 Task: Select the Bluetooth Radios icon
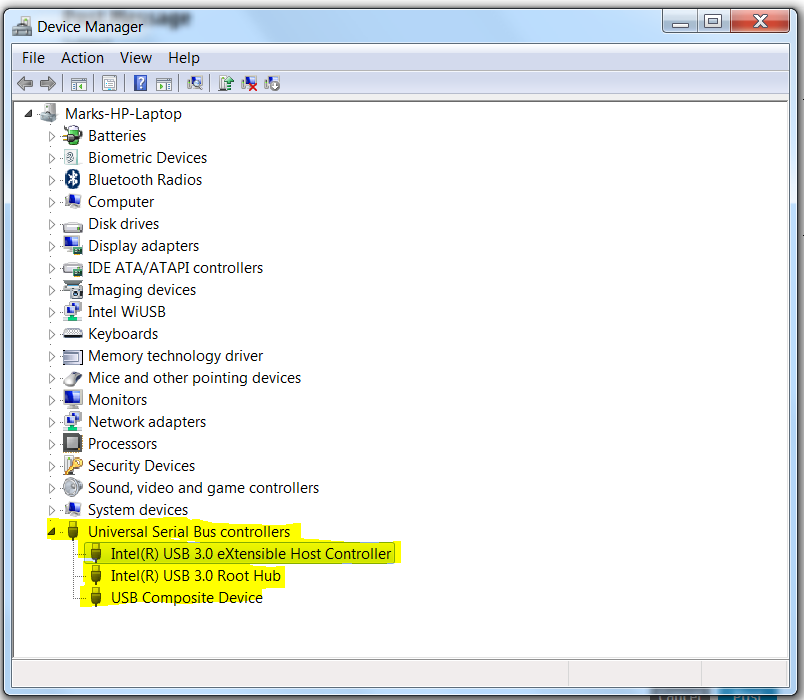point(73,179)
